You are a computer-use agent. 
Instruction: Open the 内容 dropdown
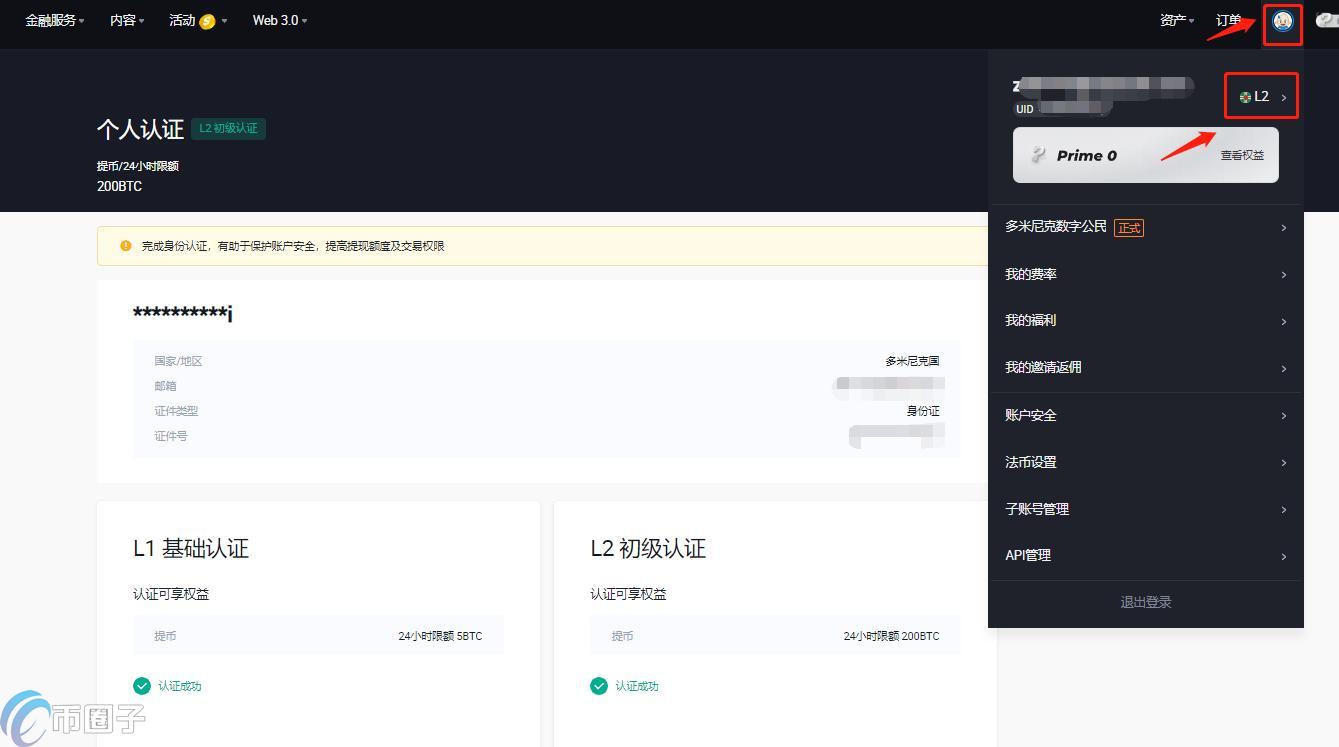coord(124,19)
